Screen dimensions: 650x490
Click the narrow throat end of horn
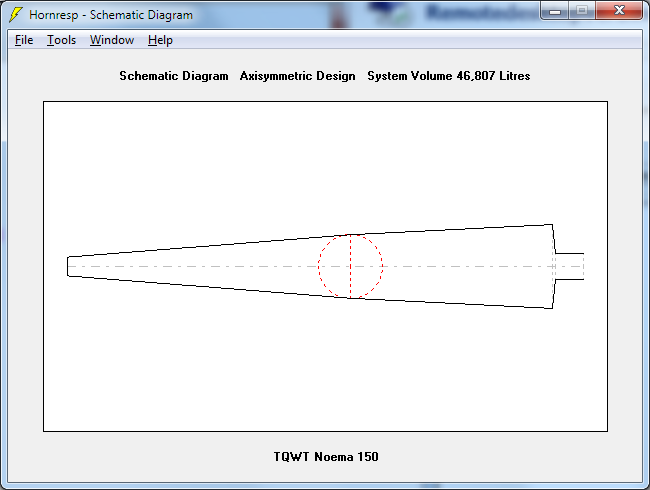pos(69,266)
